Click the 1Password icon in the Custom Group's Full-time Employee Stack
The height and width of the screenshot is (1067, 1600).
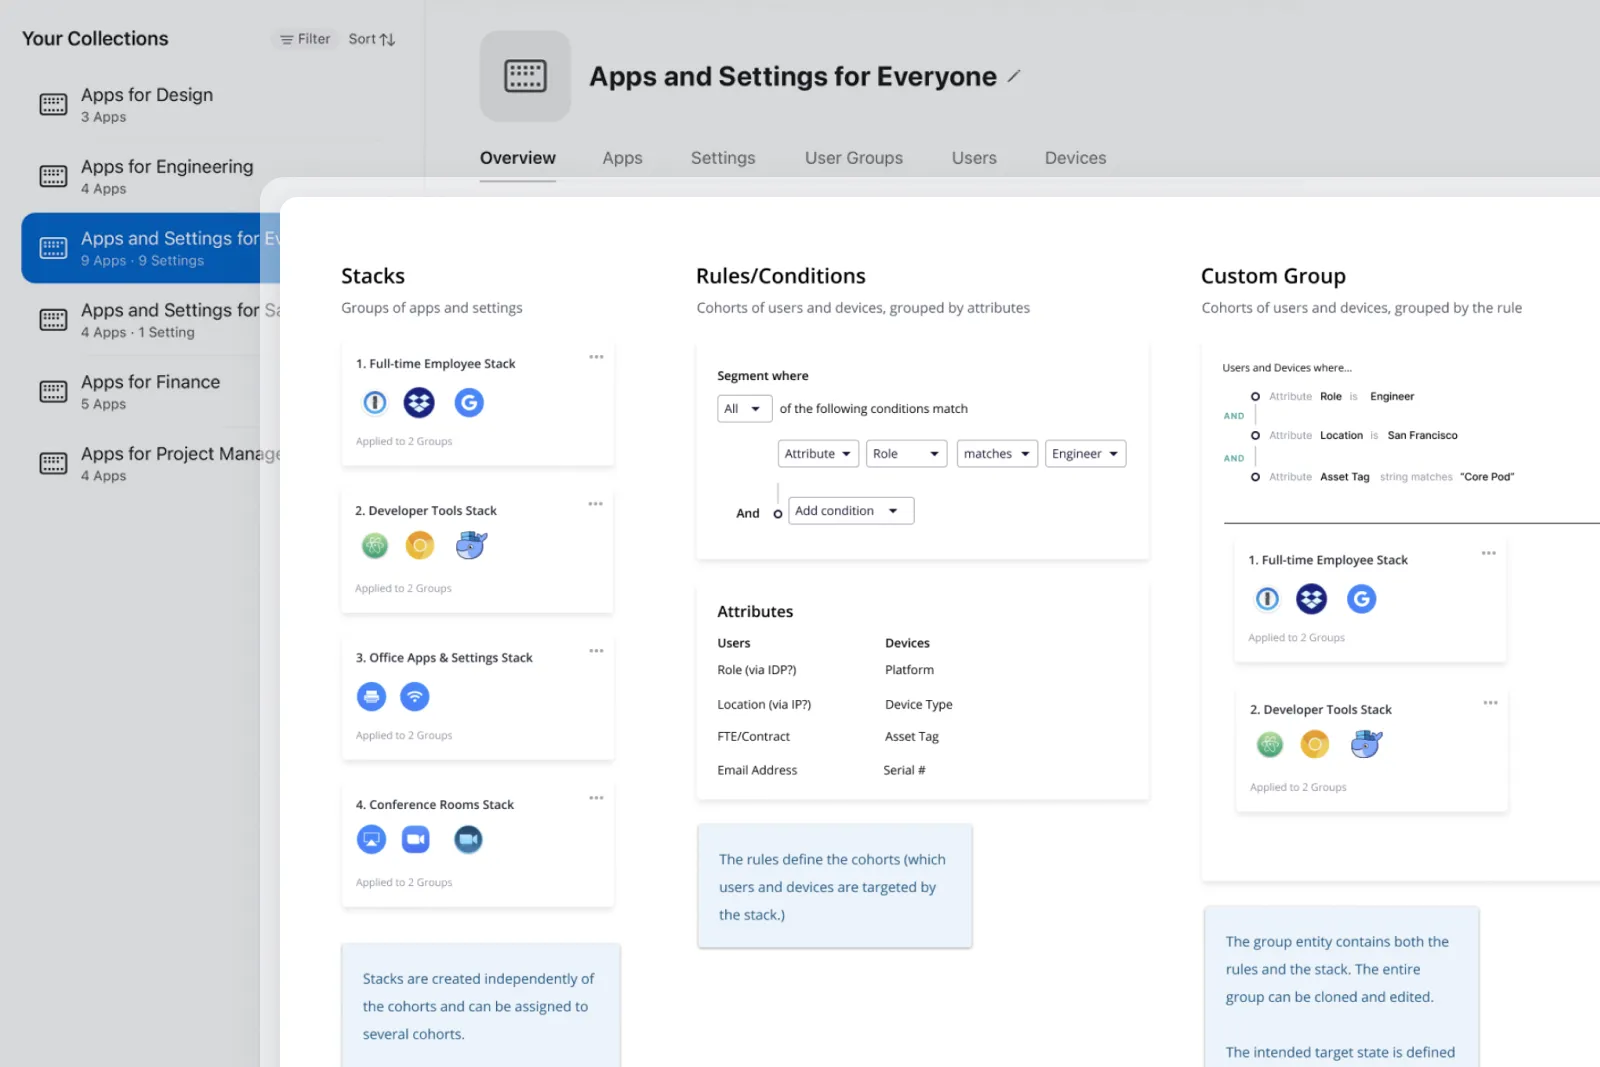pyautogui.click(x=1267, y=598)
